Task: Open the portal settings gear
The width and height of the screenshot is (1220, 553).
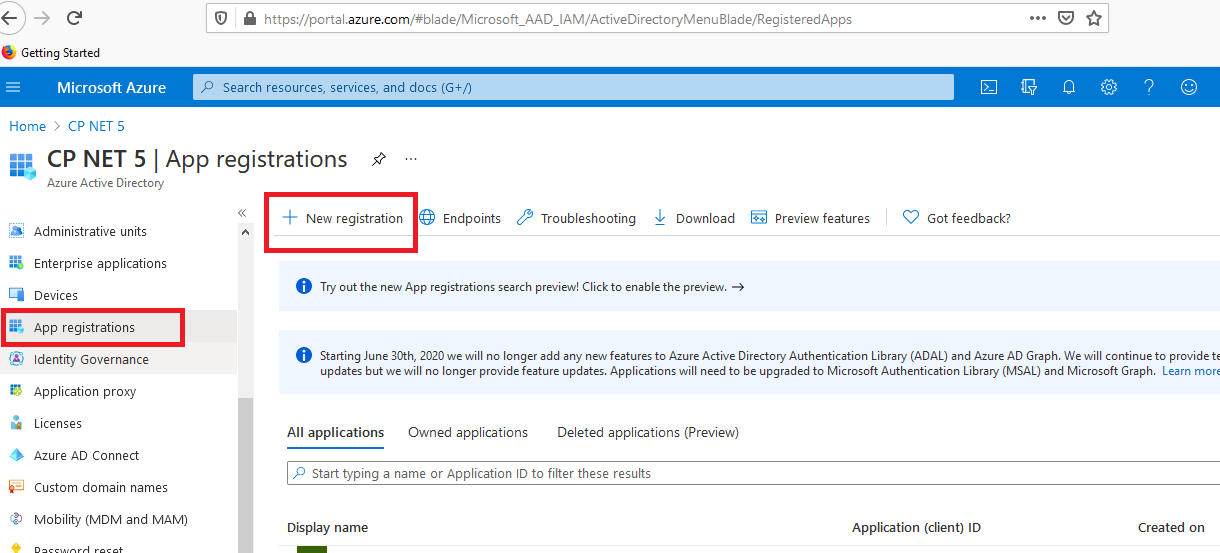Action: click(1108, 87)
